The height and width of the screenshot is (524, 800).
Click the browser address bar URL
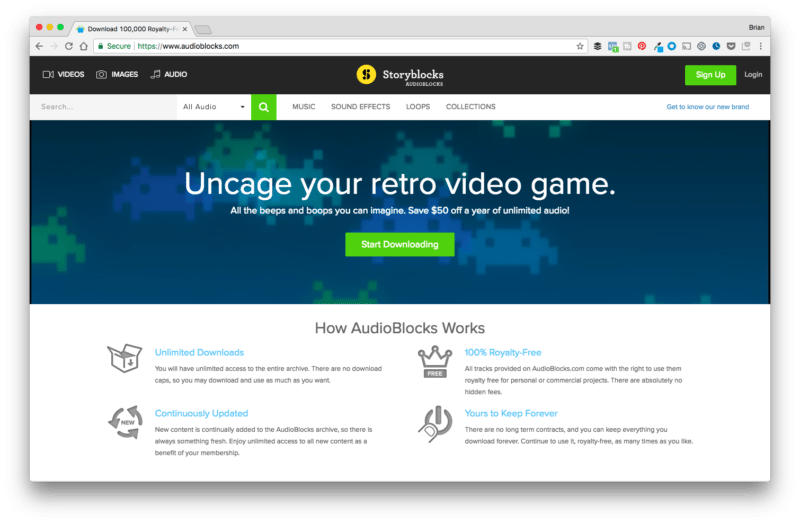pos(188,46)
